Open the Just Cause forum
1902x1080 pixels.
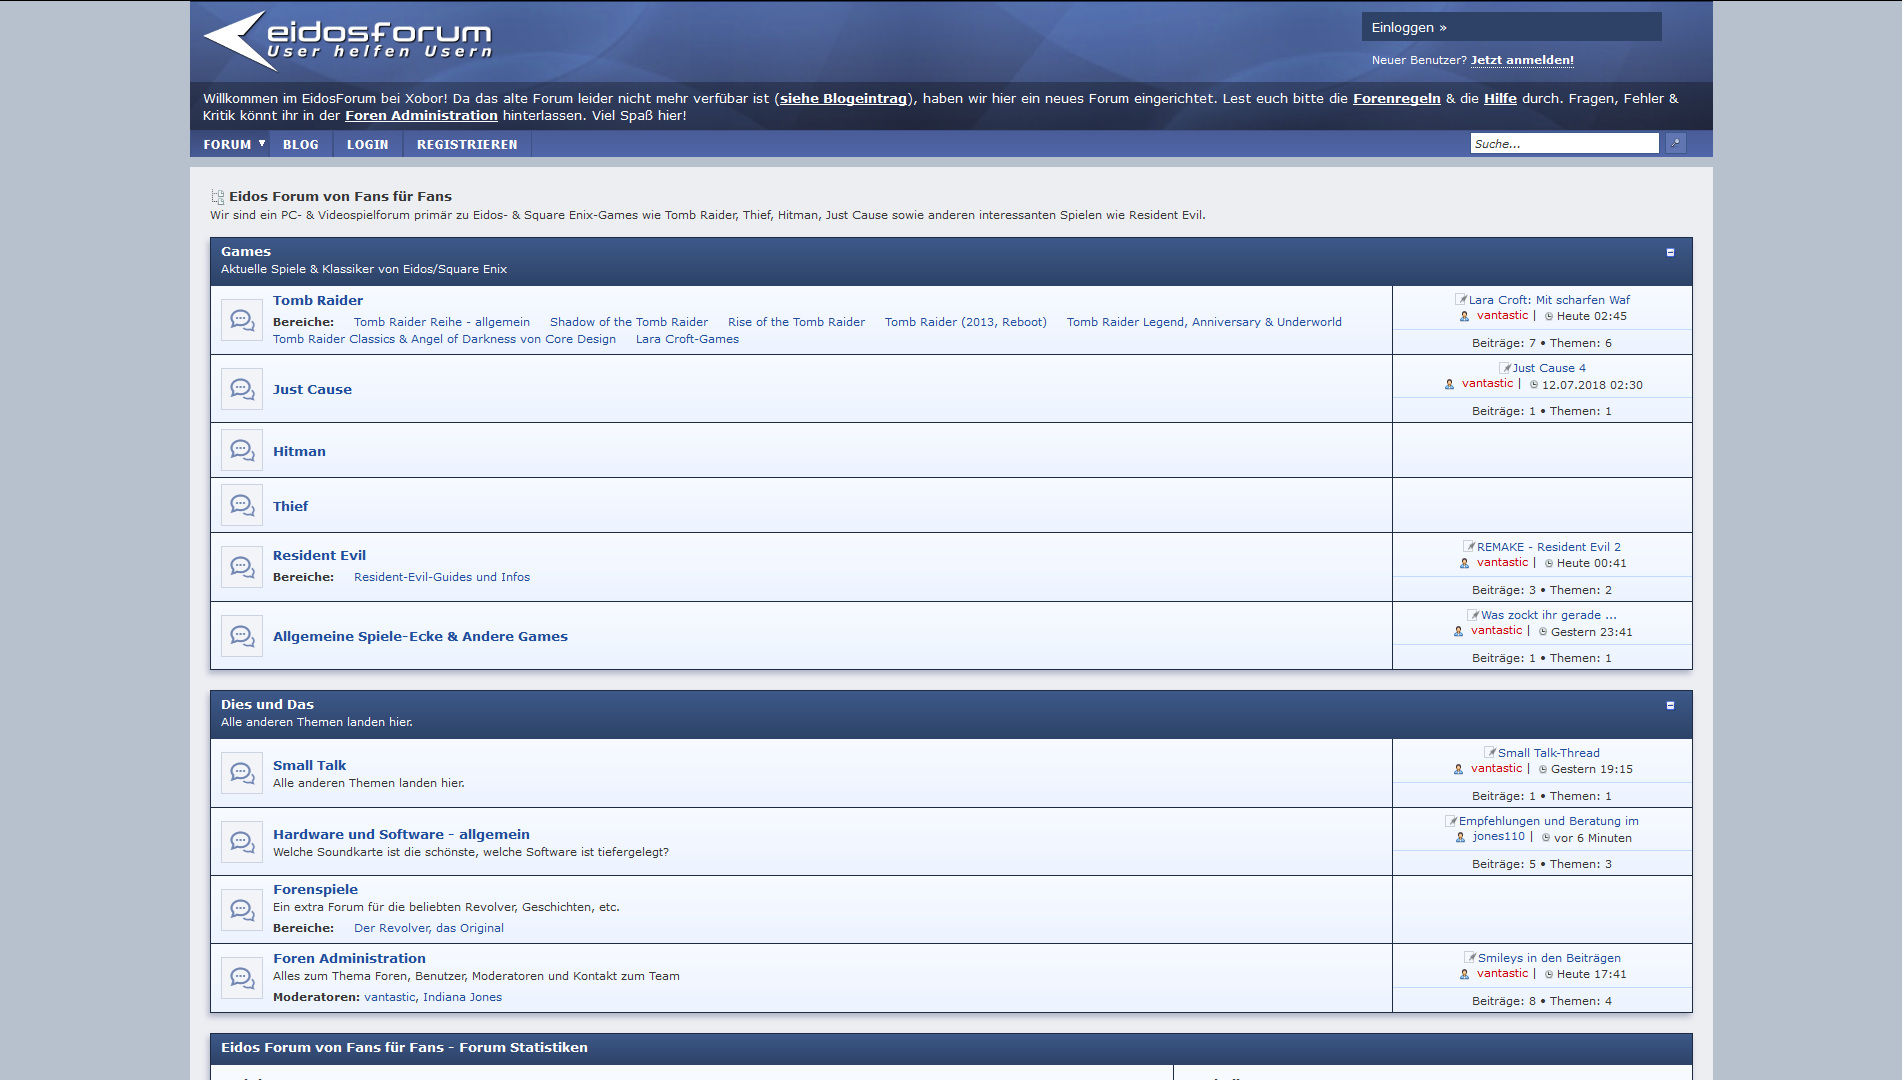coord(312,389)
